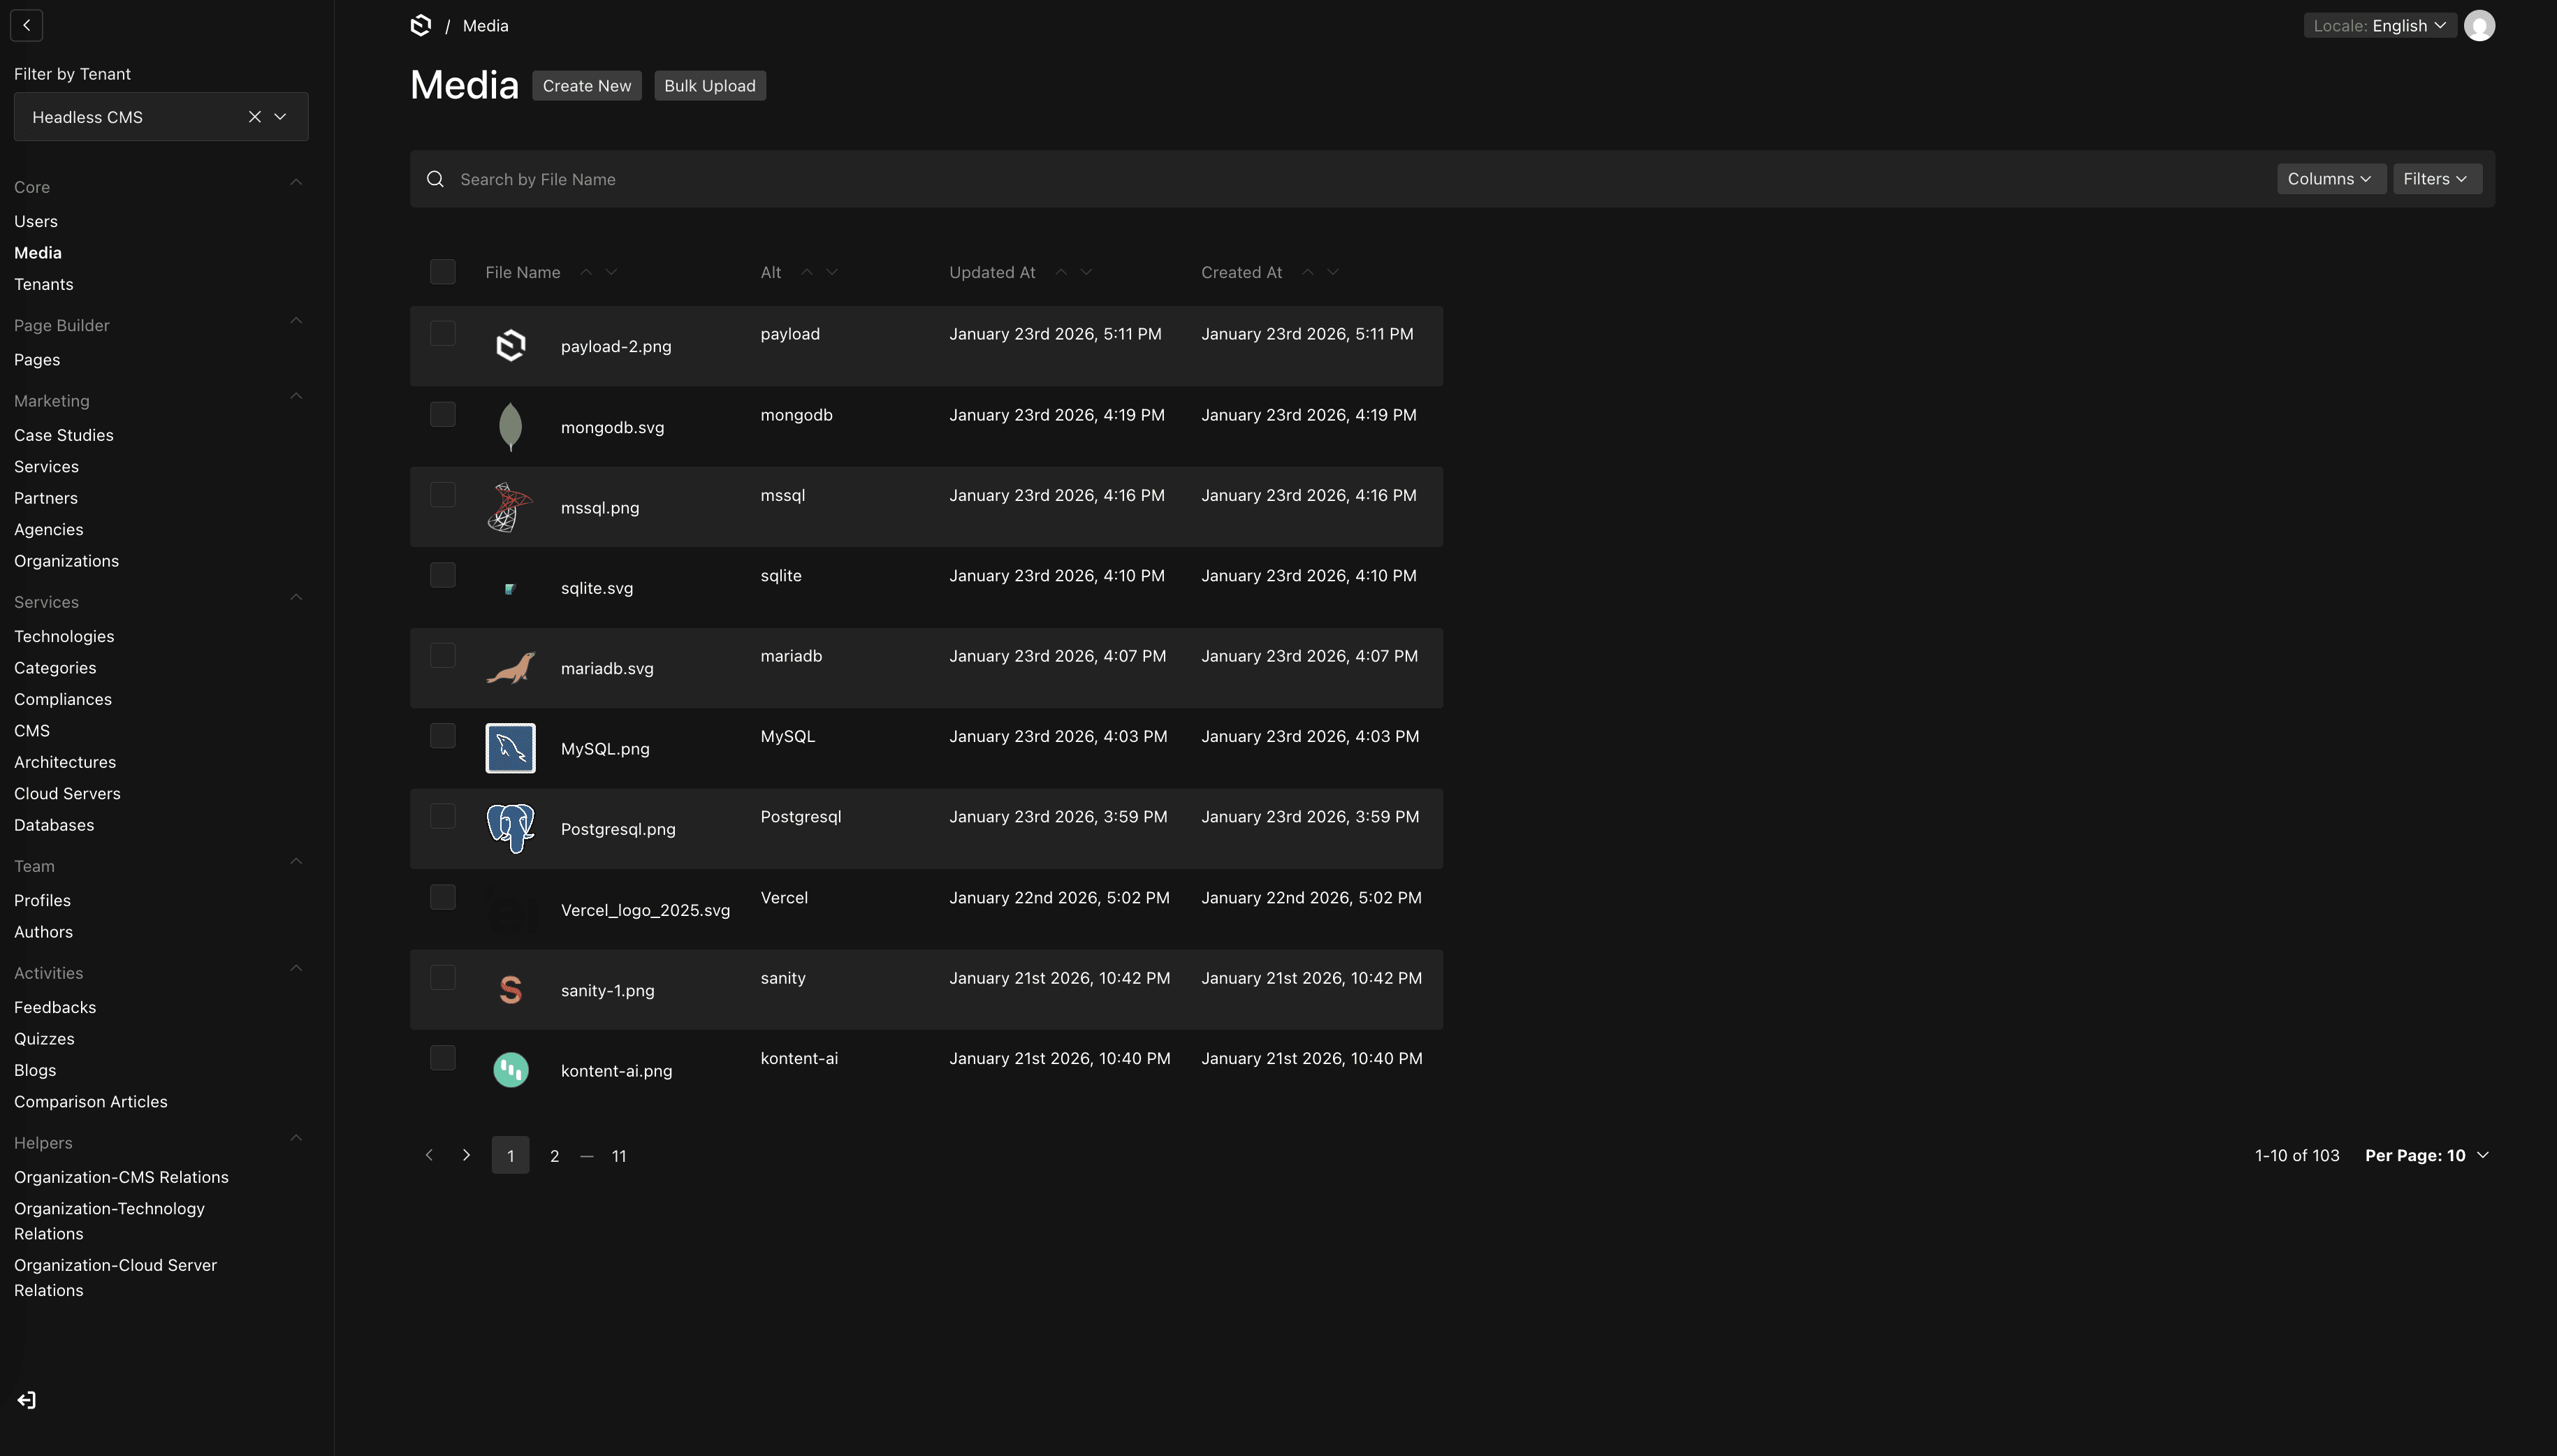Collapse the Marketing nav group
Image resolution: width=2557 pixels, height=1456 pixels.
[296, 397]
